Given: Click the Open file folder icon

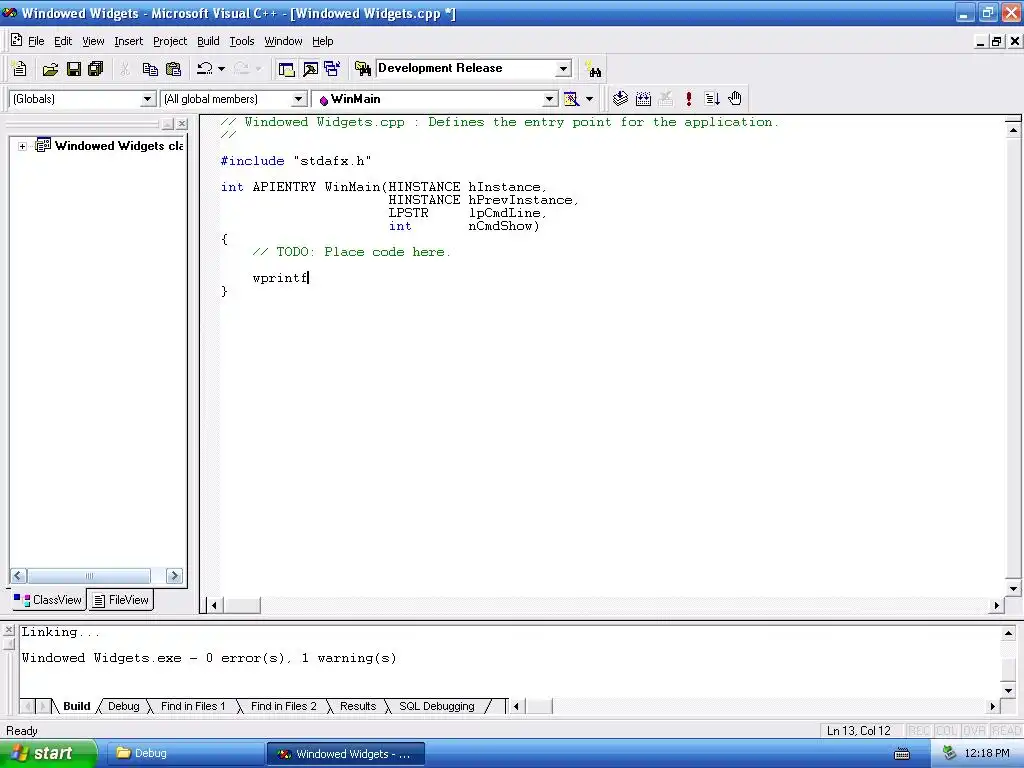Looking at the screenshot, I should 50,69.
